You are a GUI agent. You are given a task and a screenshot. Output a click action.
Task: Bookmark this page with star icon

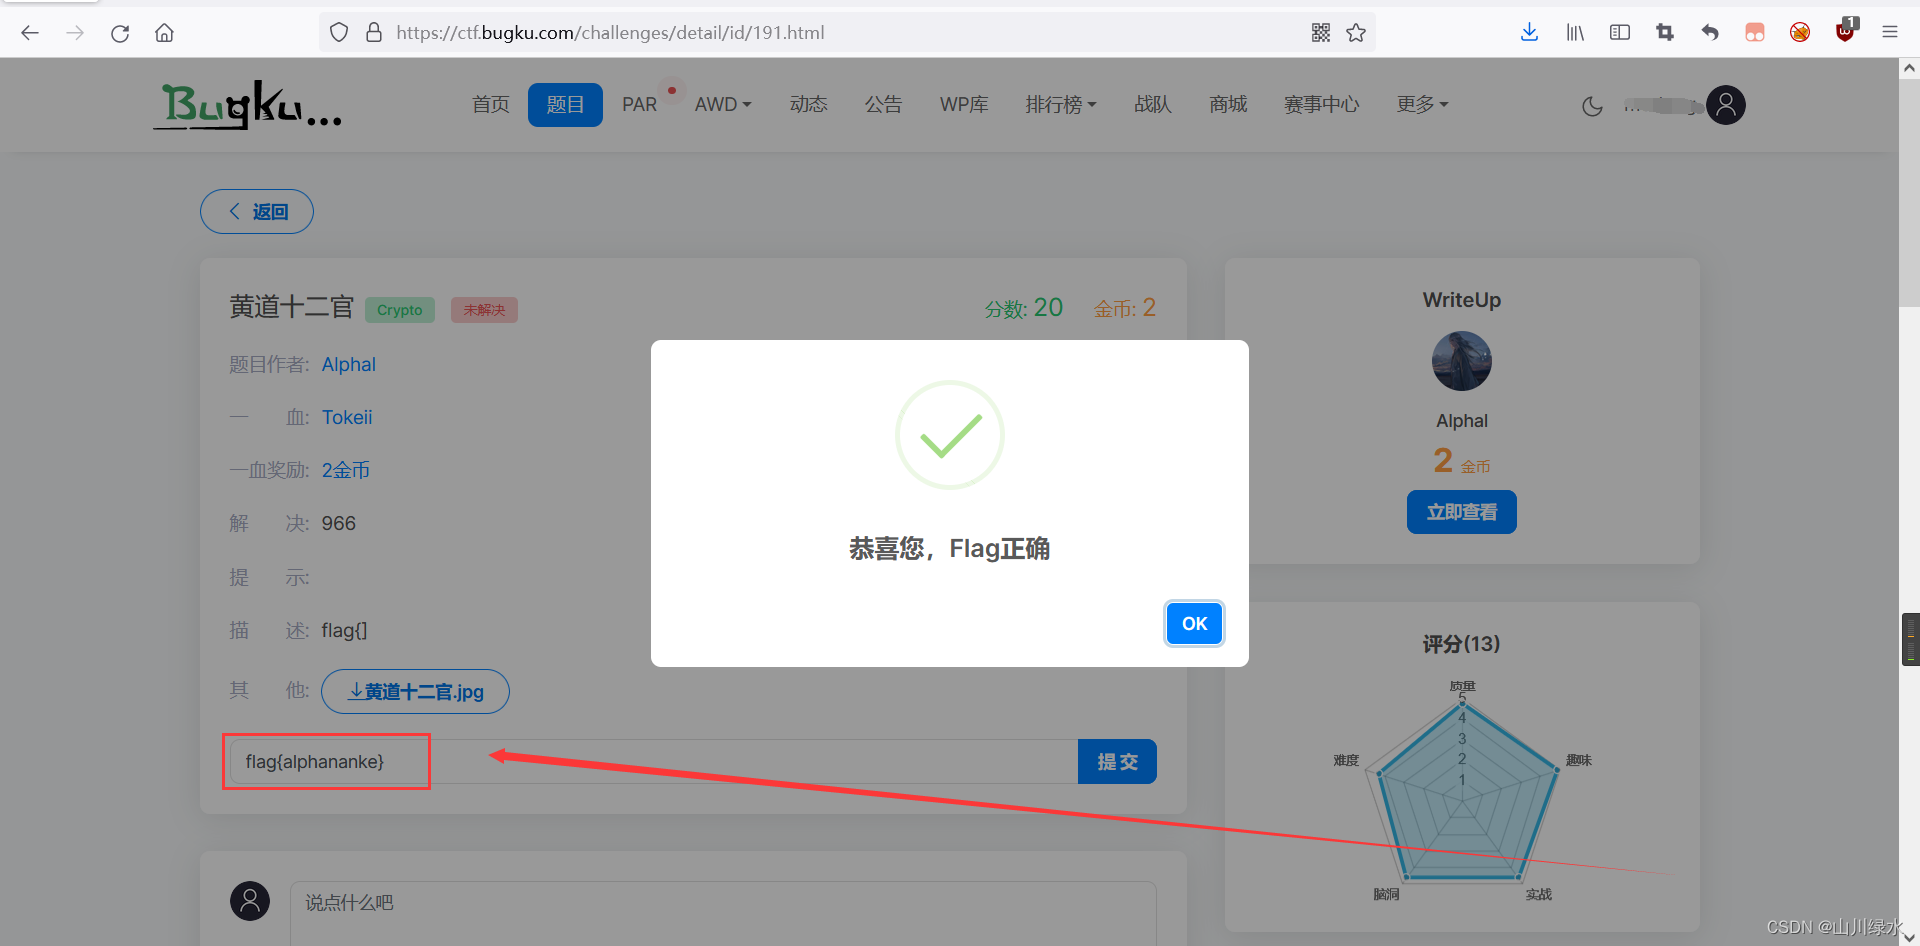1356,33
